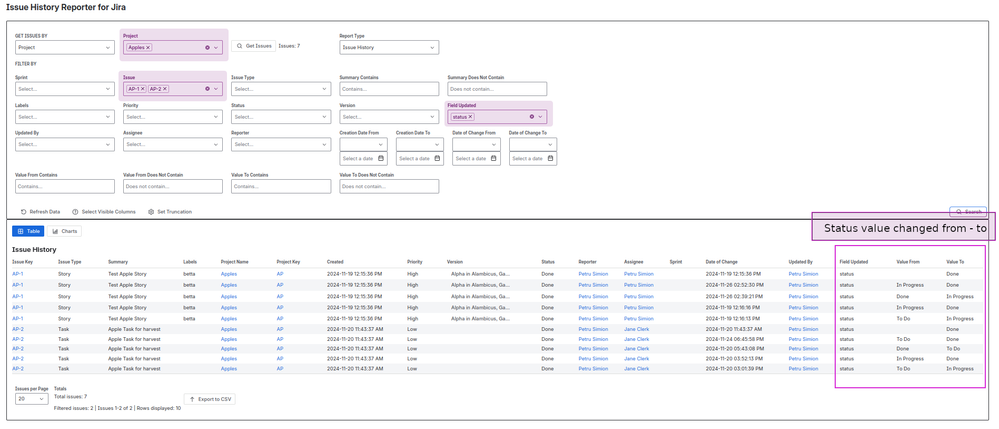This screenshot has height=429, width=999.
Task: Click 'Total issues: 7' text
Action: point(71,396)
